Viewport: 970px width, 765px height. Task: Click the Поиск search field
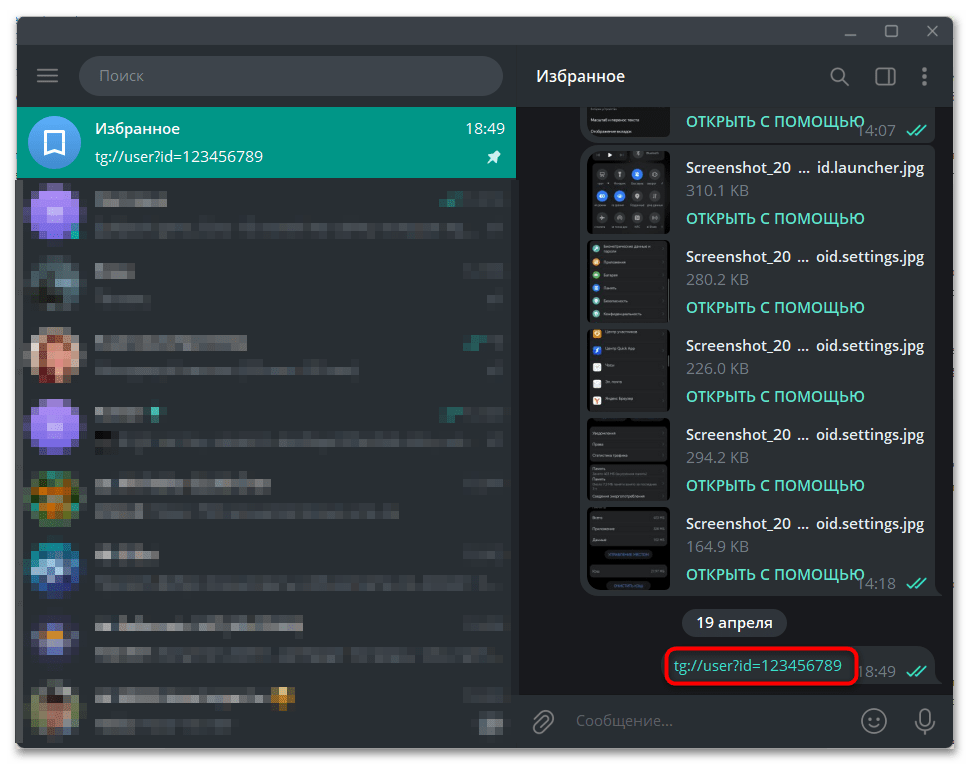click(x=291, y=76)
